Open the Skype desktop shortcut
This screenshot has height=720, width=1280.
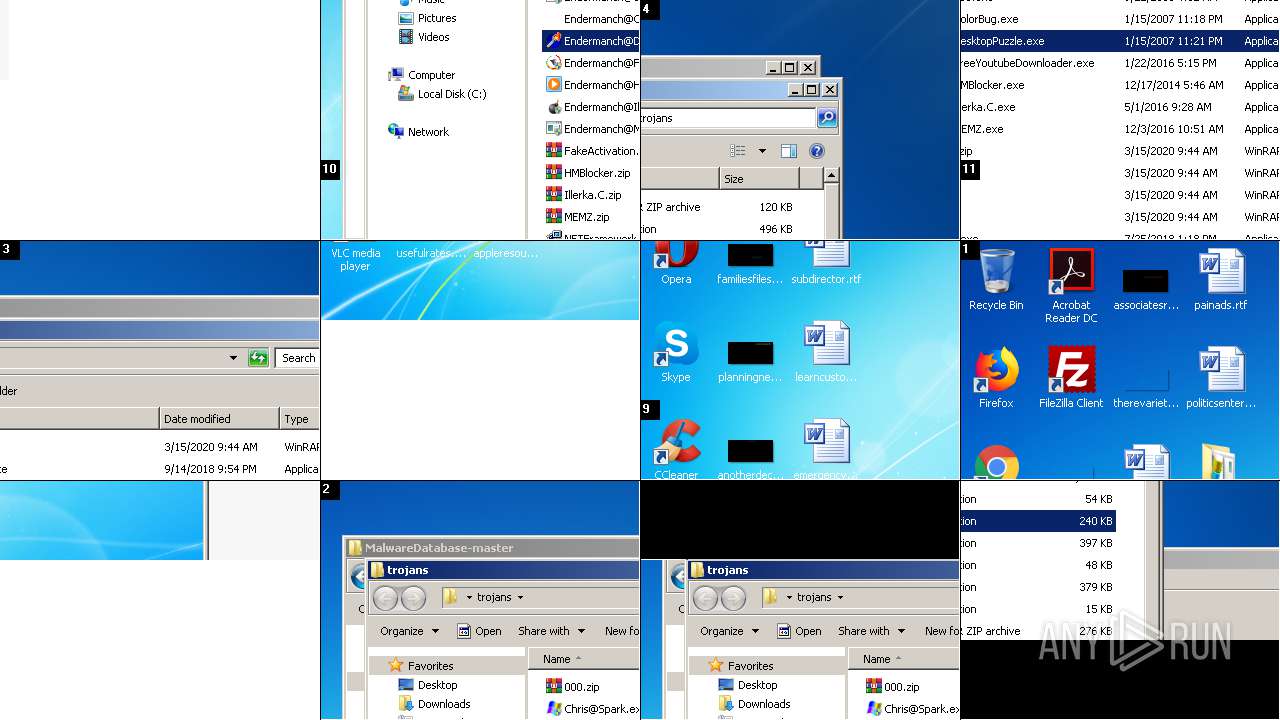(676, 352)
